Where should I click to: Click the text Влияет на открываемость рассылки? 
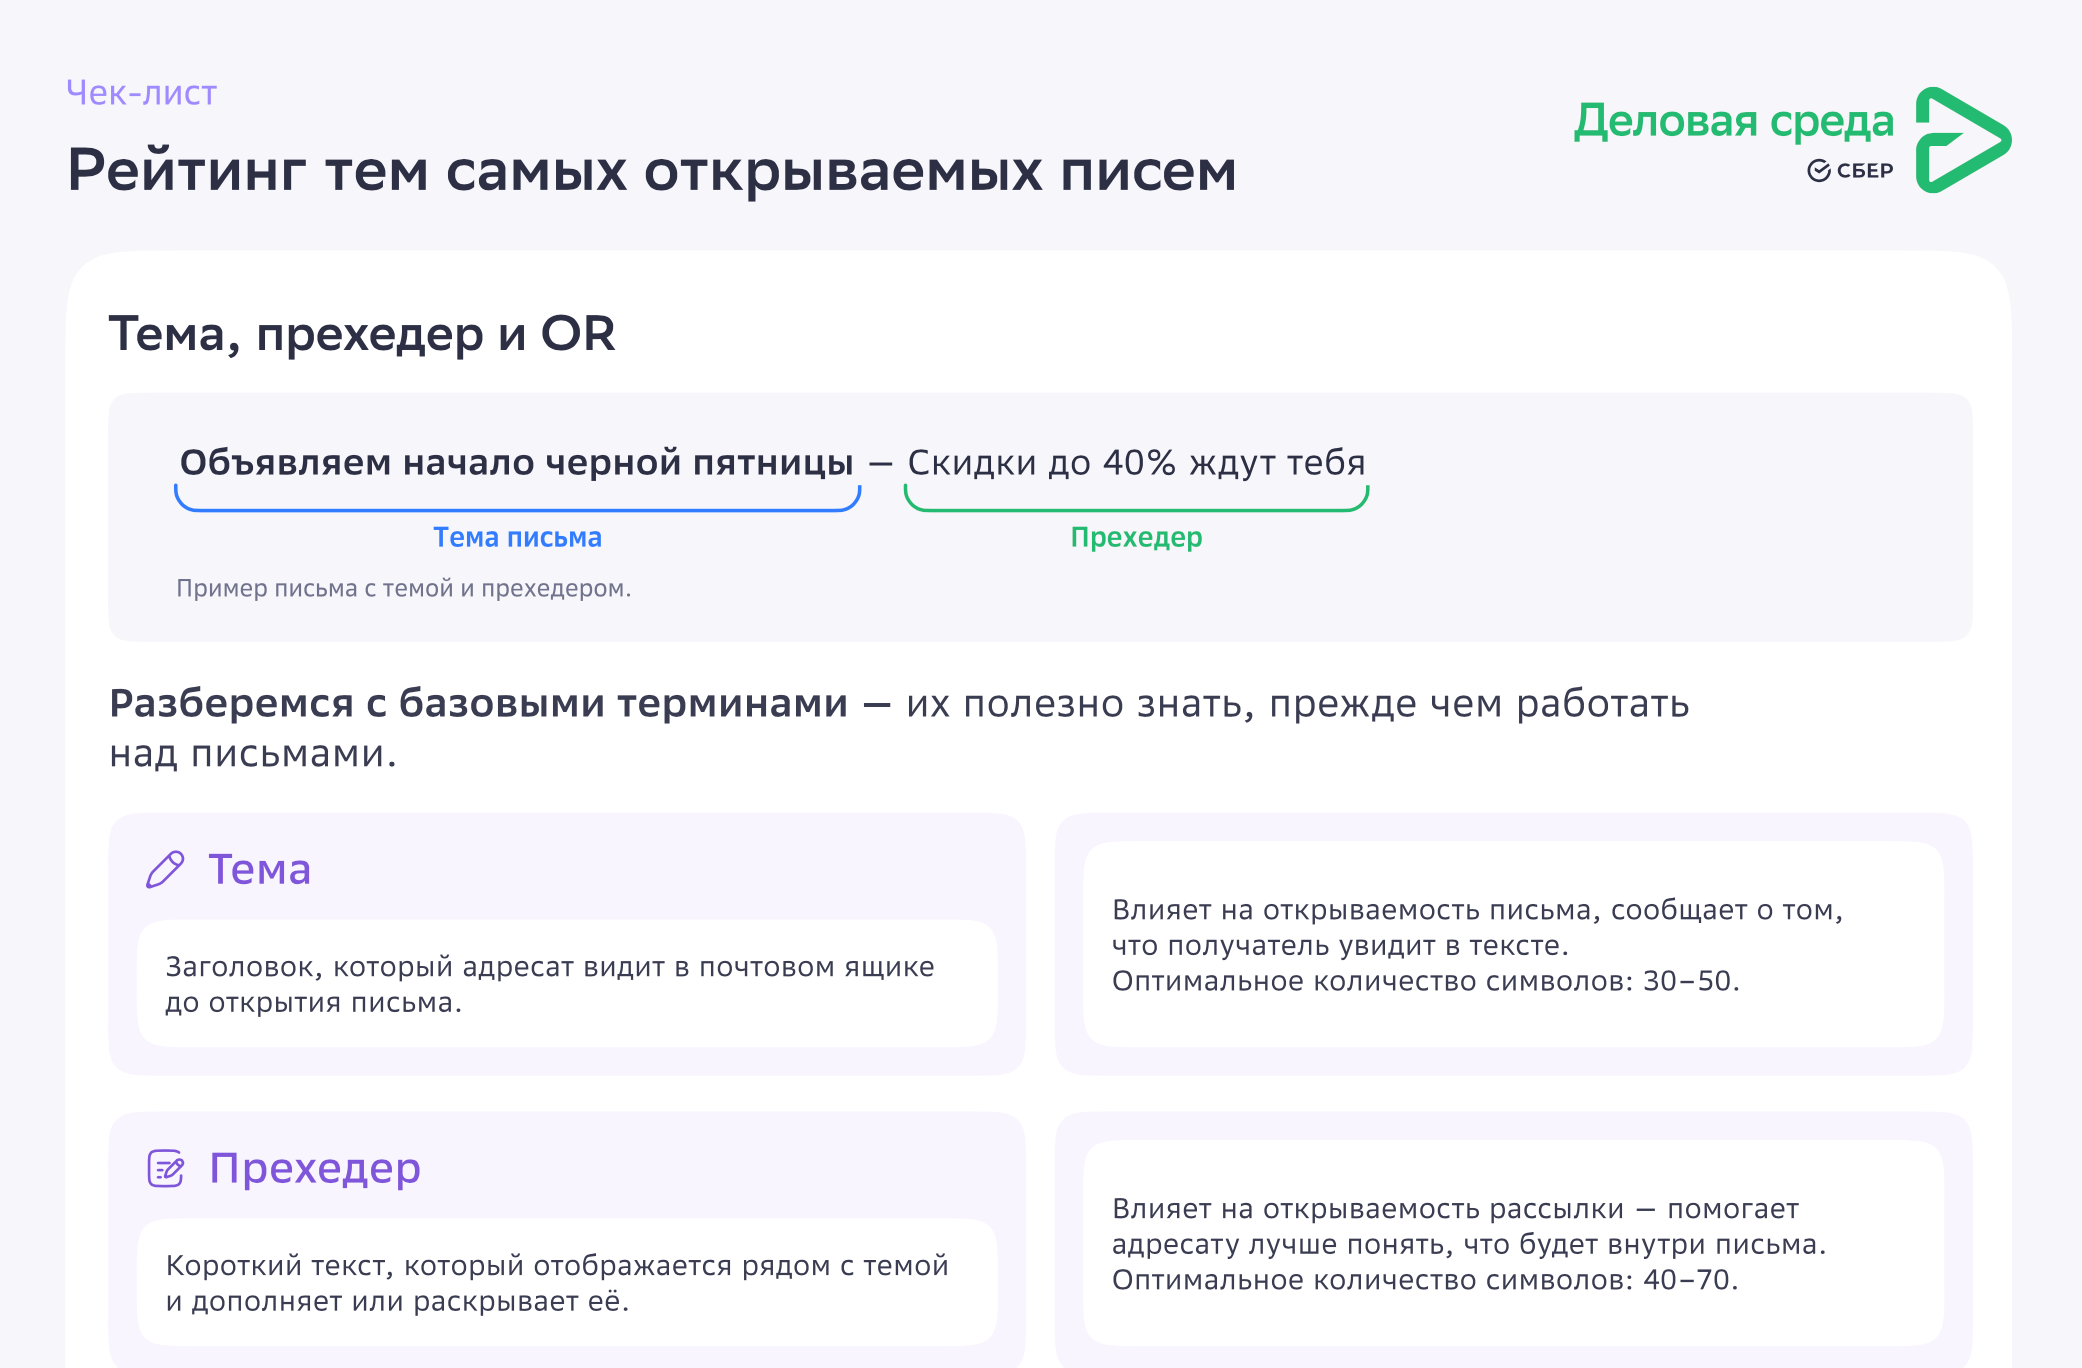click(1368, 1209)
